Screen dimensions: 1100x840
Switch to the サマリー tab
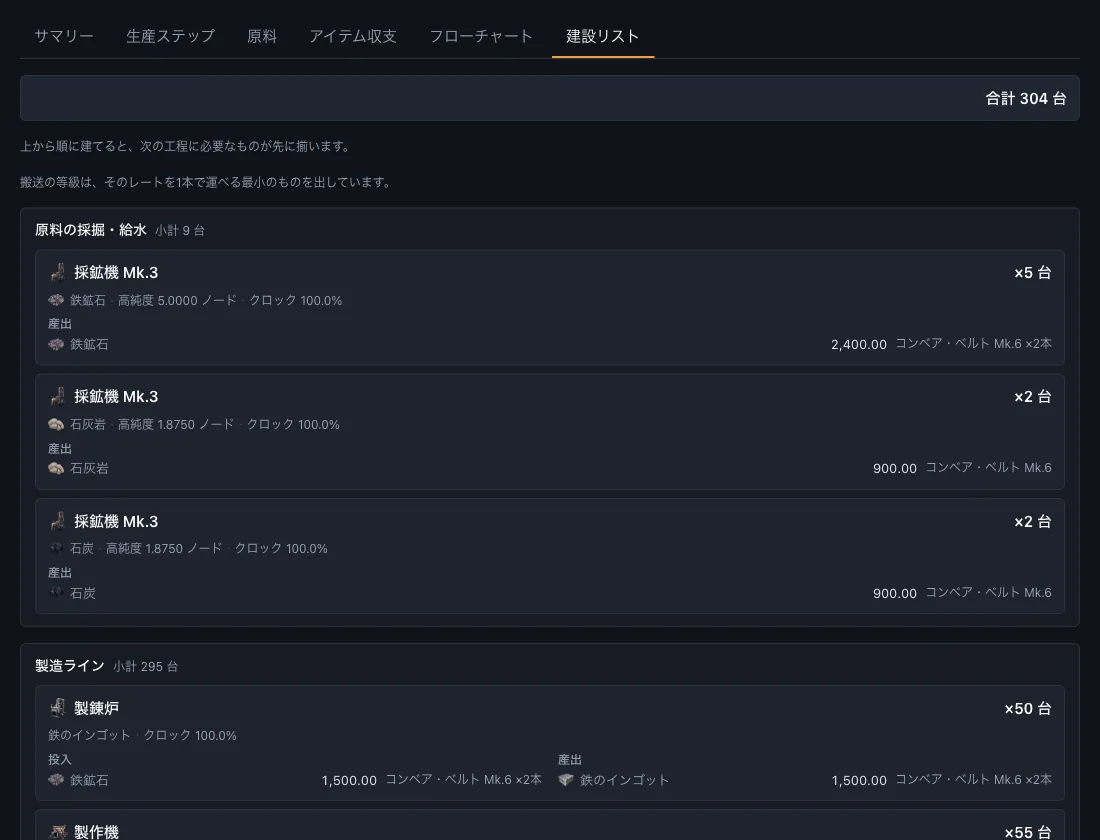pos(64,36)
